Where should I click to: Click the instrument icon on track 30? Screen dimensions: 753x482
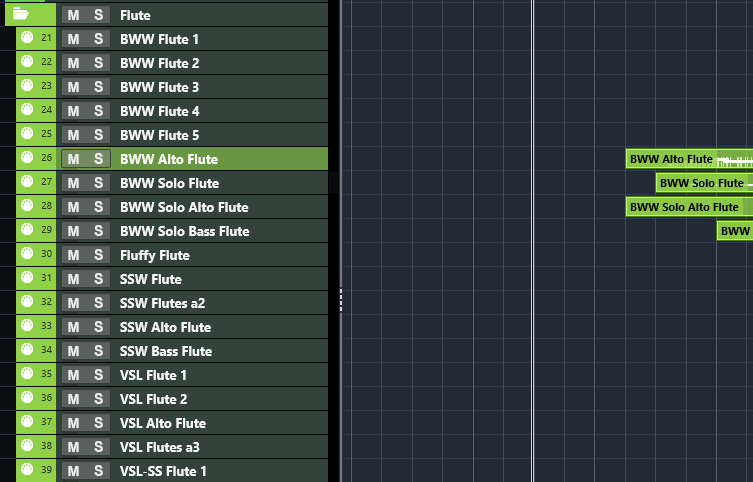point(27,255)
